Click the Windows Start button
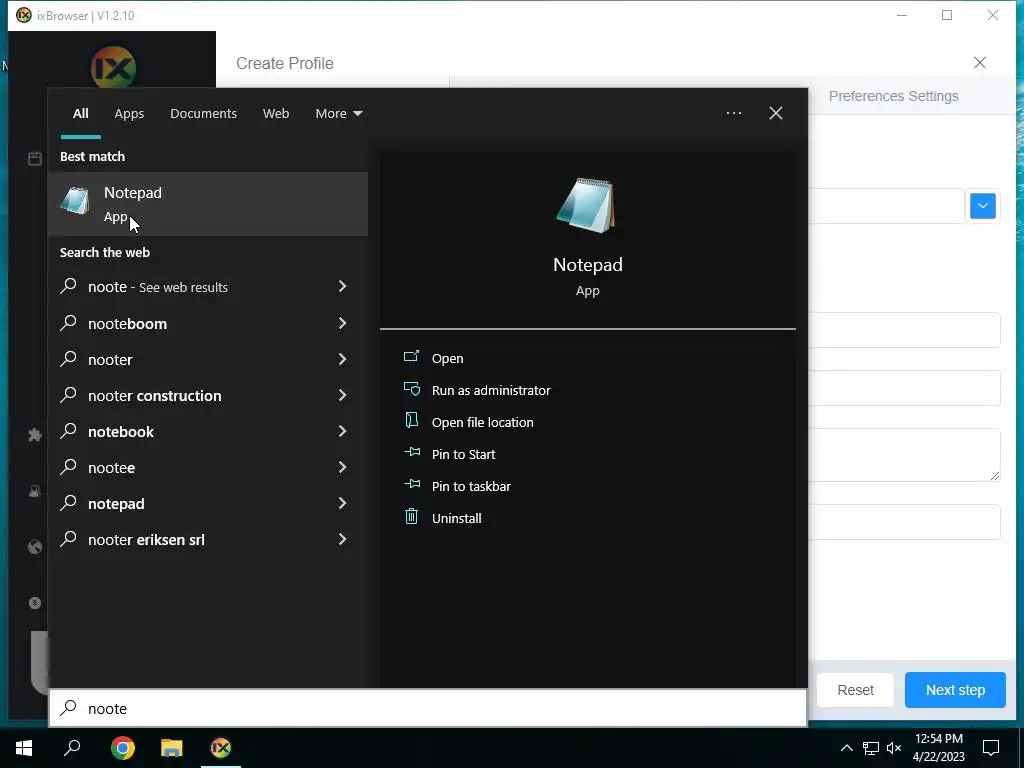 pos(24,748)
